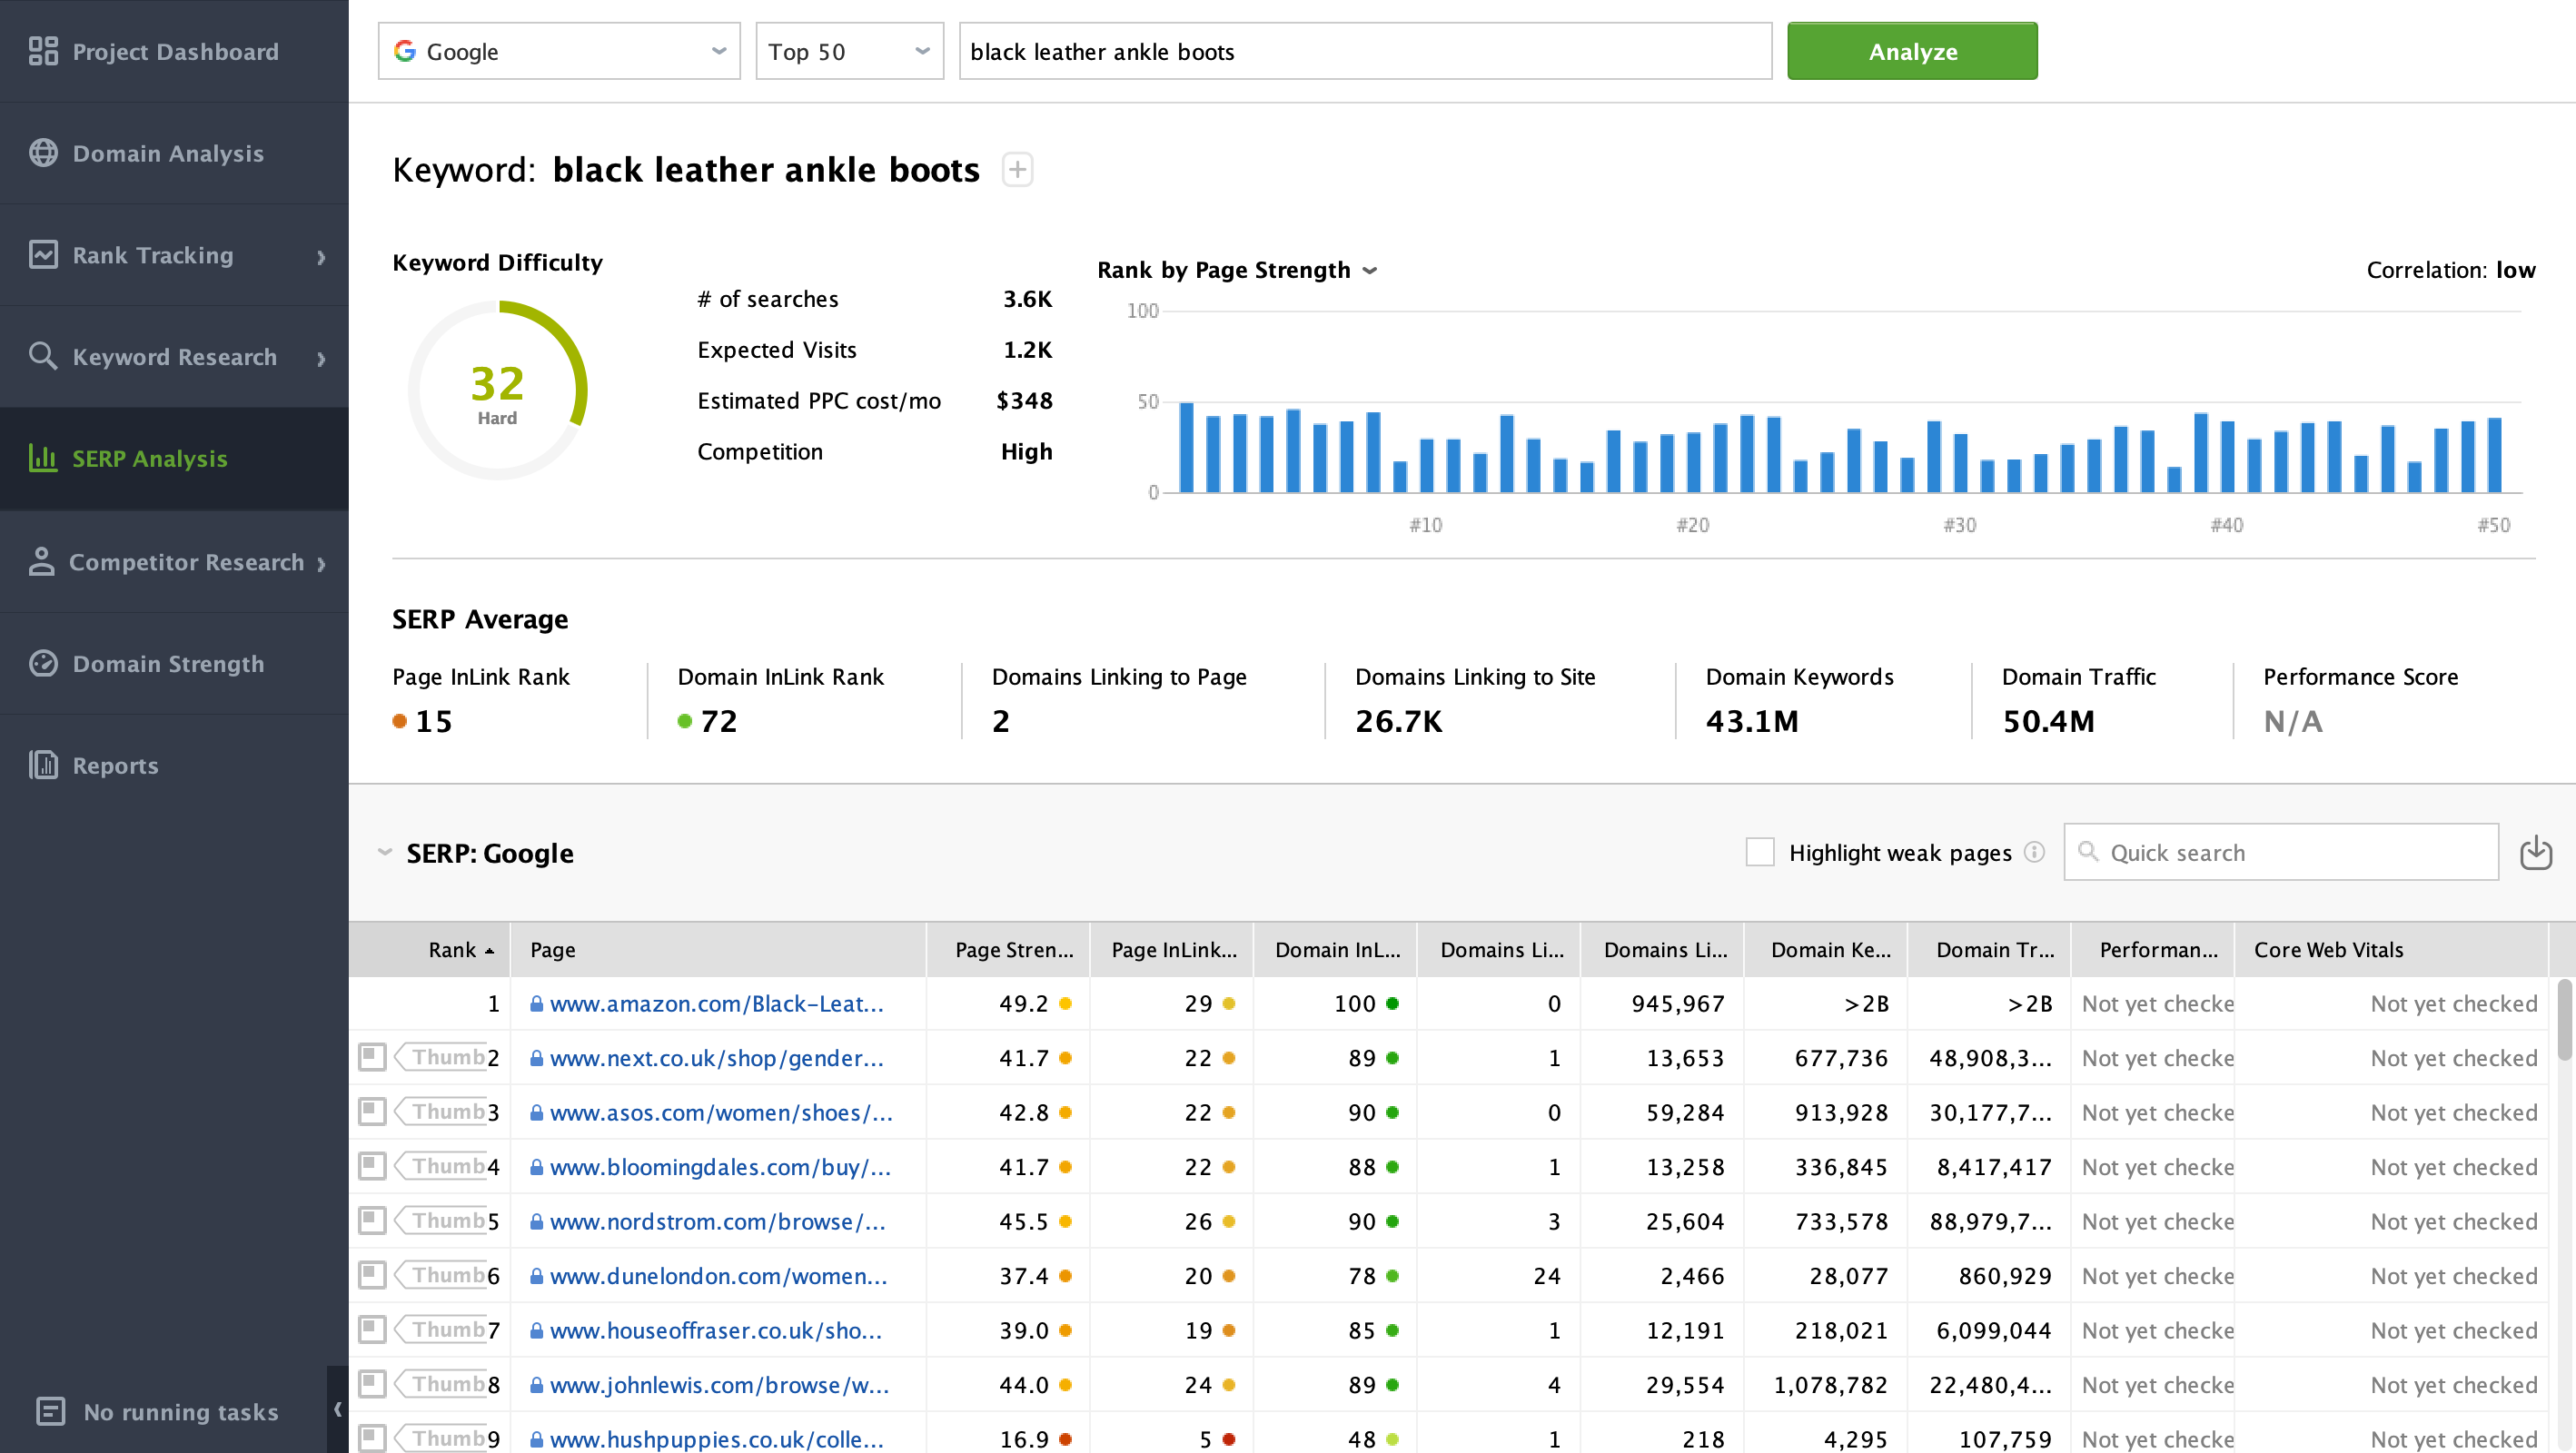The width and height of the screenshot is (2576, 1453).
Task: Click the Domain Analysis globe icon
Action: pos(43,153)
